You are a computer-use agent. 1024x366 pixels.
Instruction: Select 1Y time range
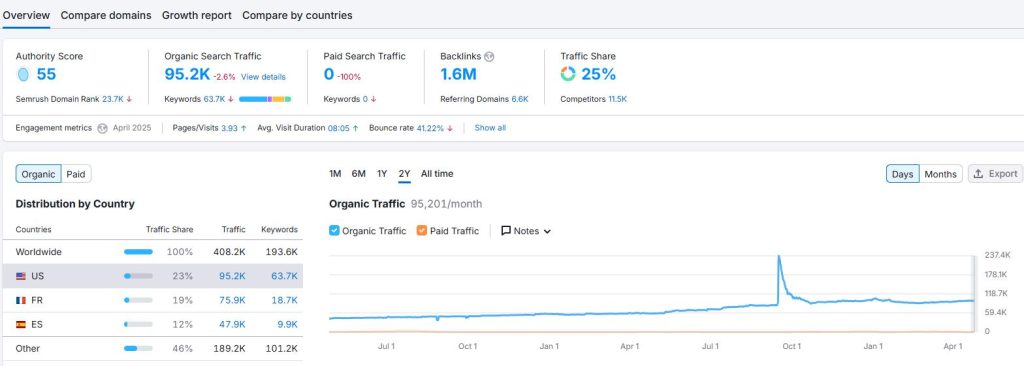(x=382, y=174)
